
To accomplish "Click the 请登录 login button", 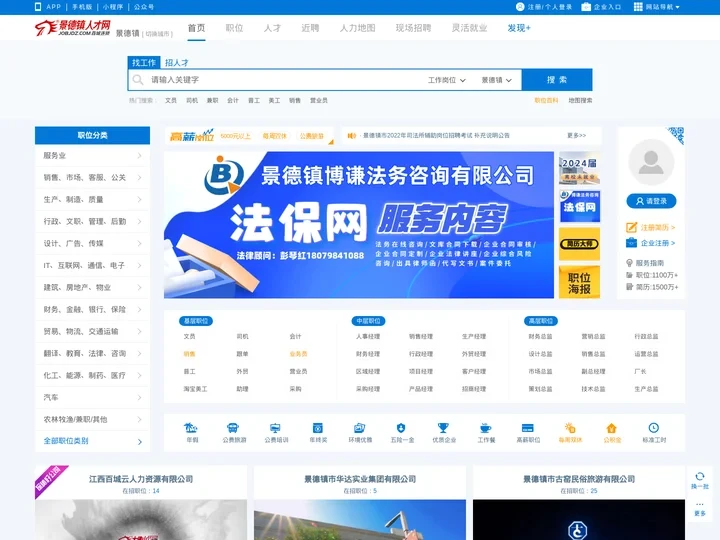I will (x=651, y=201).
